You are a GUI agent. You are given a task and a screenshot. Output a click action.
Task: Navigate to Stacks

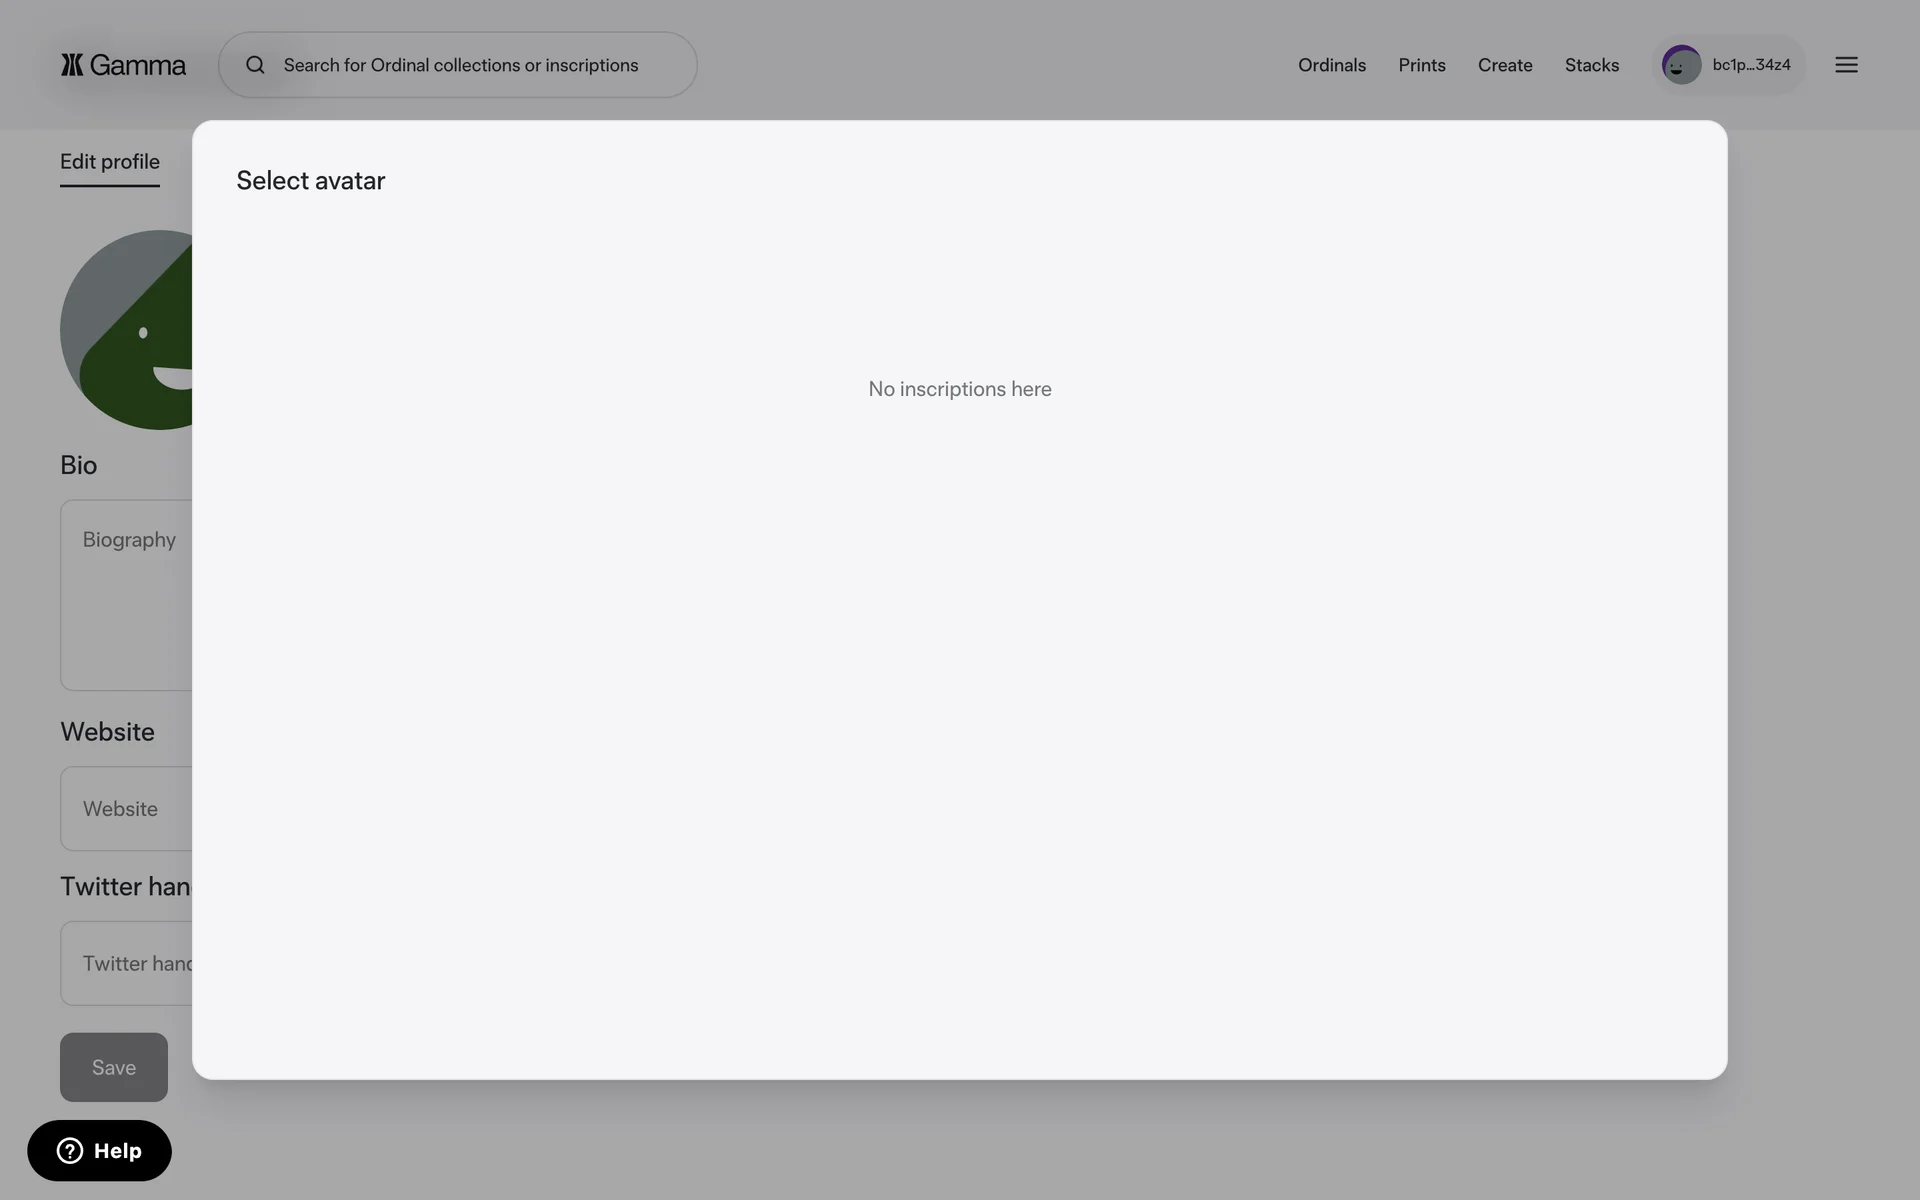point(1591,65)
